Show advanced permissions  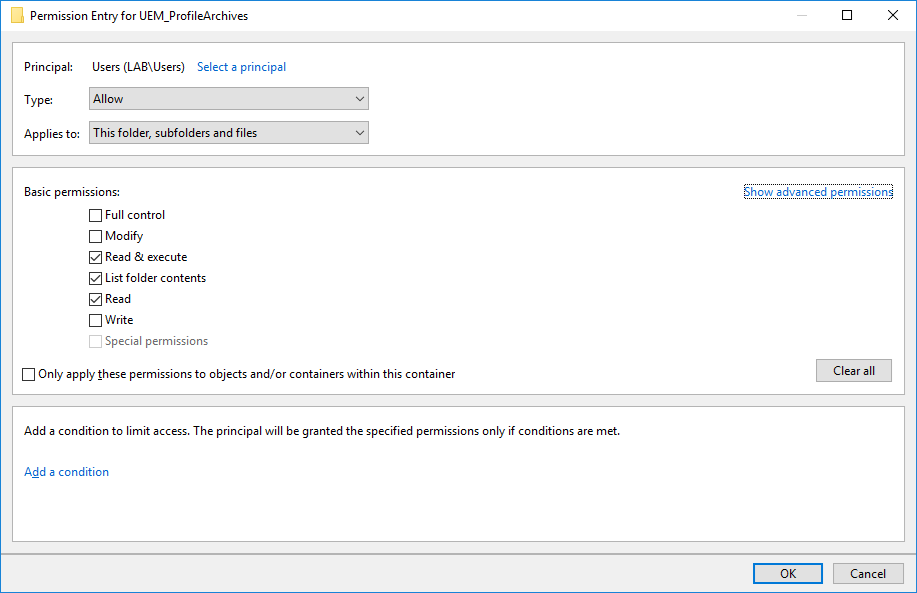[x=817, y=192]
